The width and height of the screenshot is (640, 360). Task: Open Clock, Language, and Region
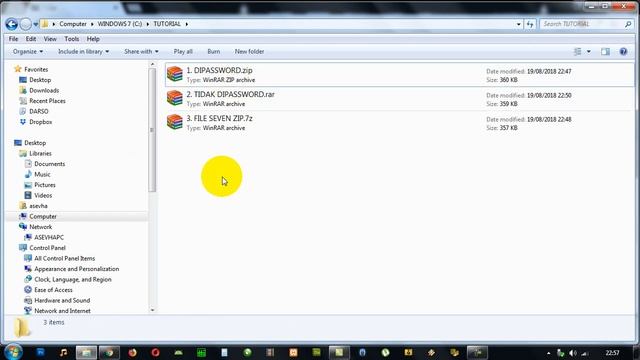(73, 280)
